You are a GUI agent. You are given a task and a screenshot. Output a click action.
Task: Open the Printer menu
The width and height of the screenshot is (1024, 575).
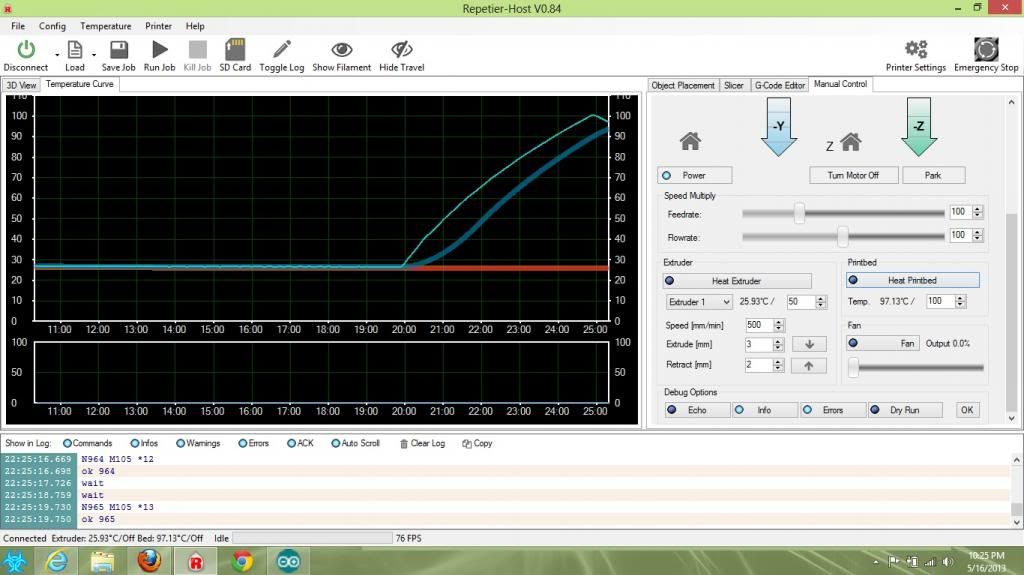pos(158,26)
